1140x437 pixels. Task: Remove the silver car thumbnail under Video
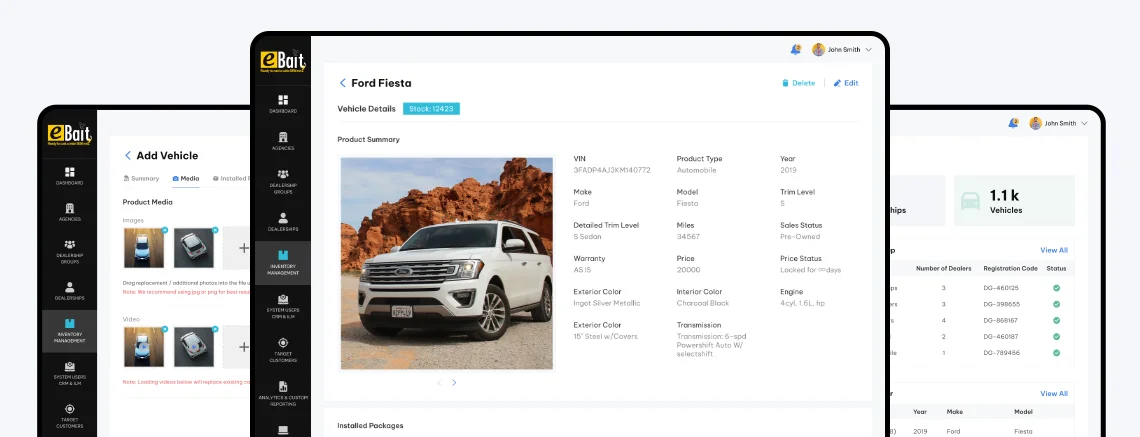(215, 329)
